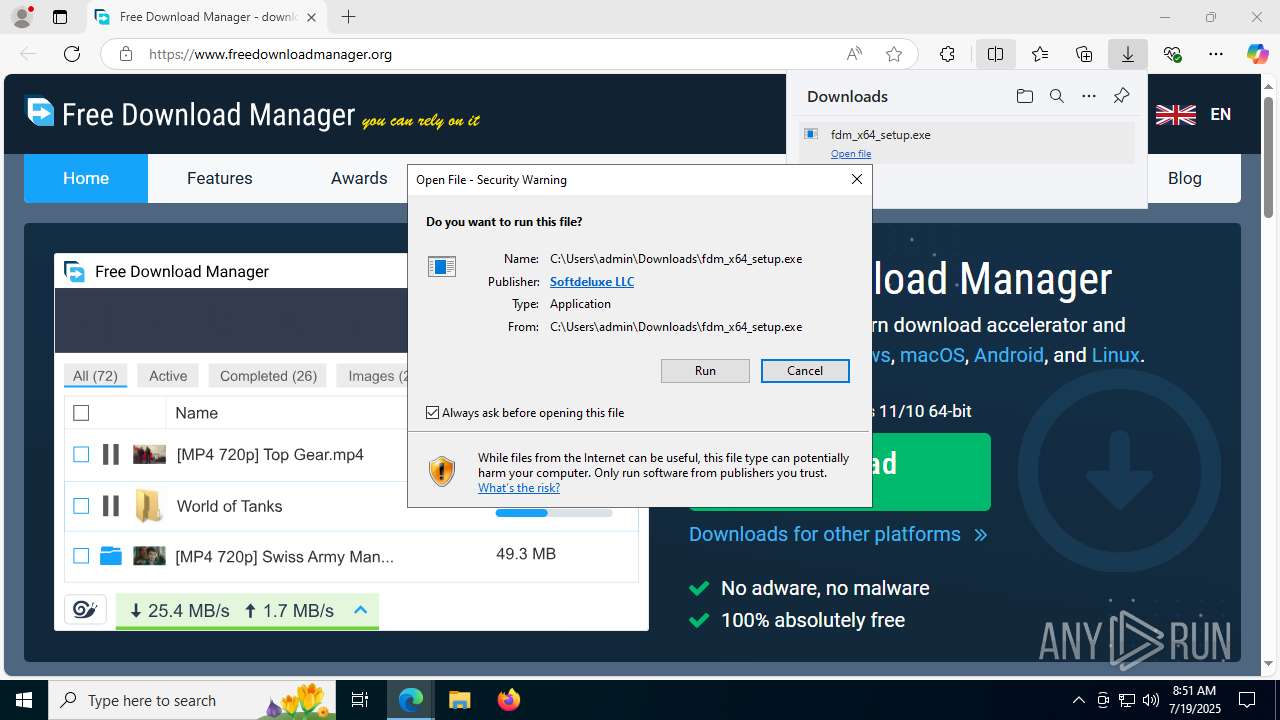Open the Extensions puzzle icon
The image size is (1280, 720).
[x=947, y=54]
